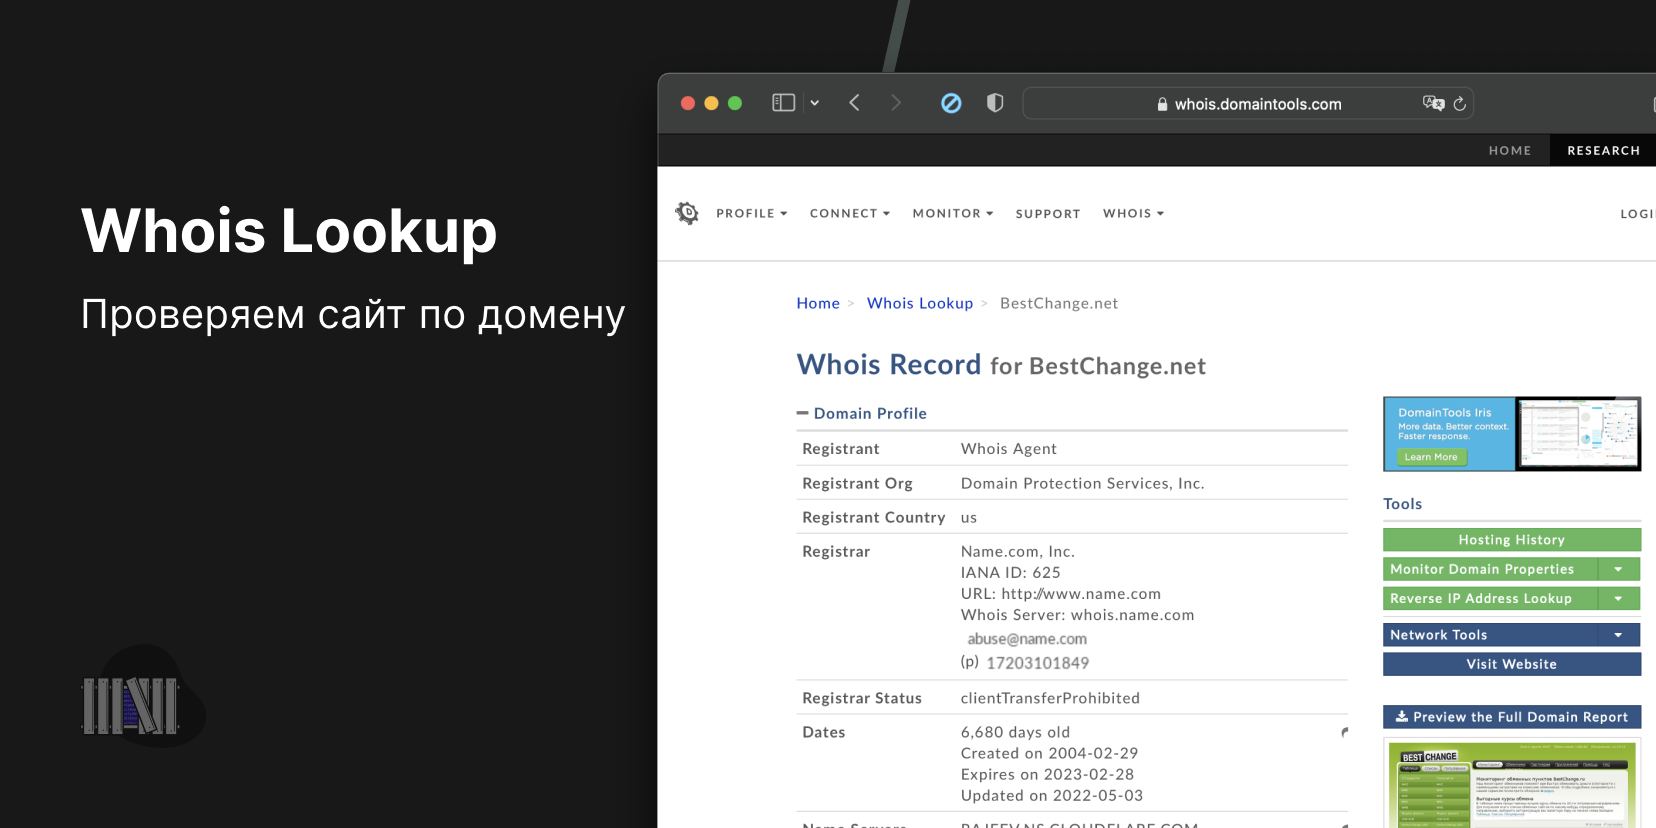Expand the Network Tools dropdown arrow
Image resolution: width=1656 pixels, height=828 pixels.
1619,635
